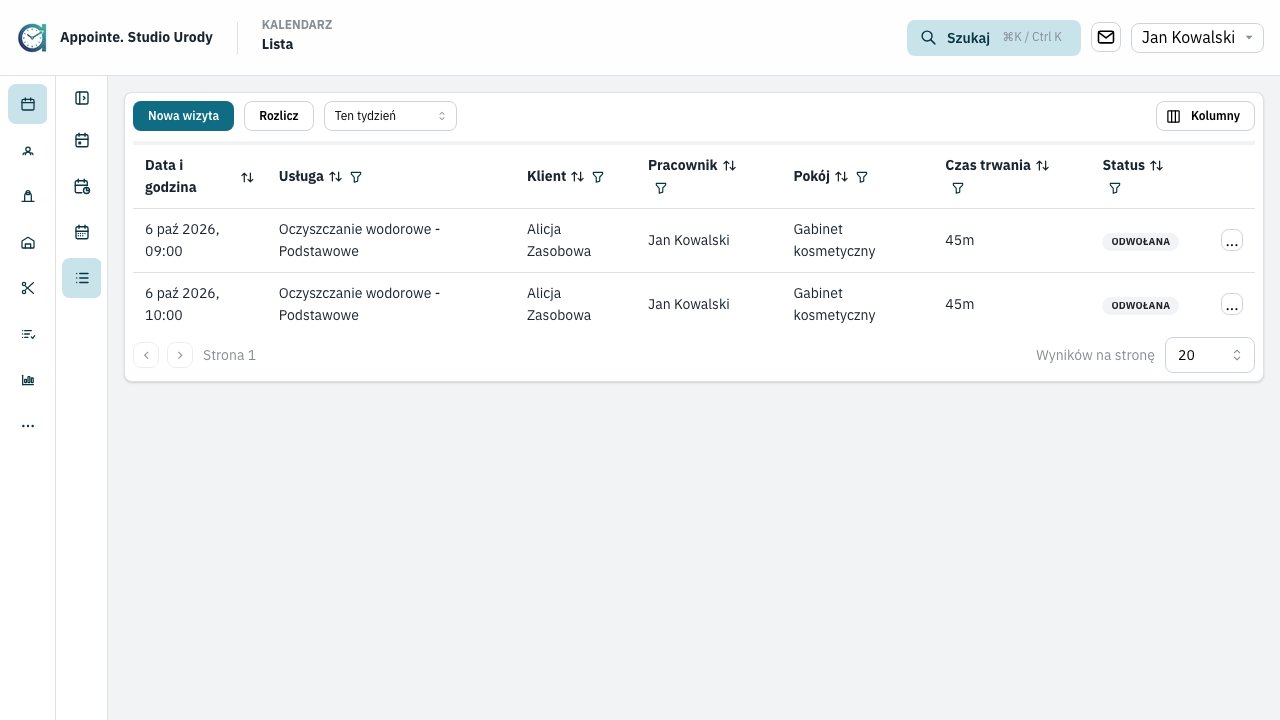Open the Ten tydzień date range dropdown
Viewport: 1280px width, 720px height.
pos(390,116)
